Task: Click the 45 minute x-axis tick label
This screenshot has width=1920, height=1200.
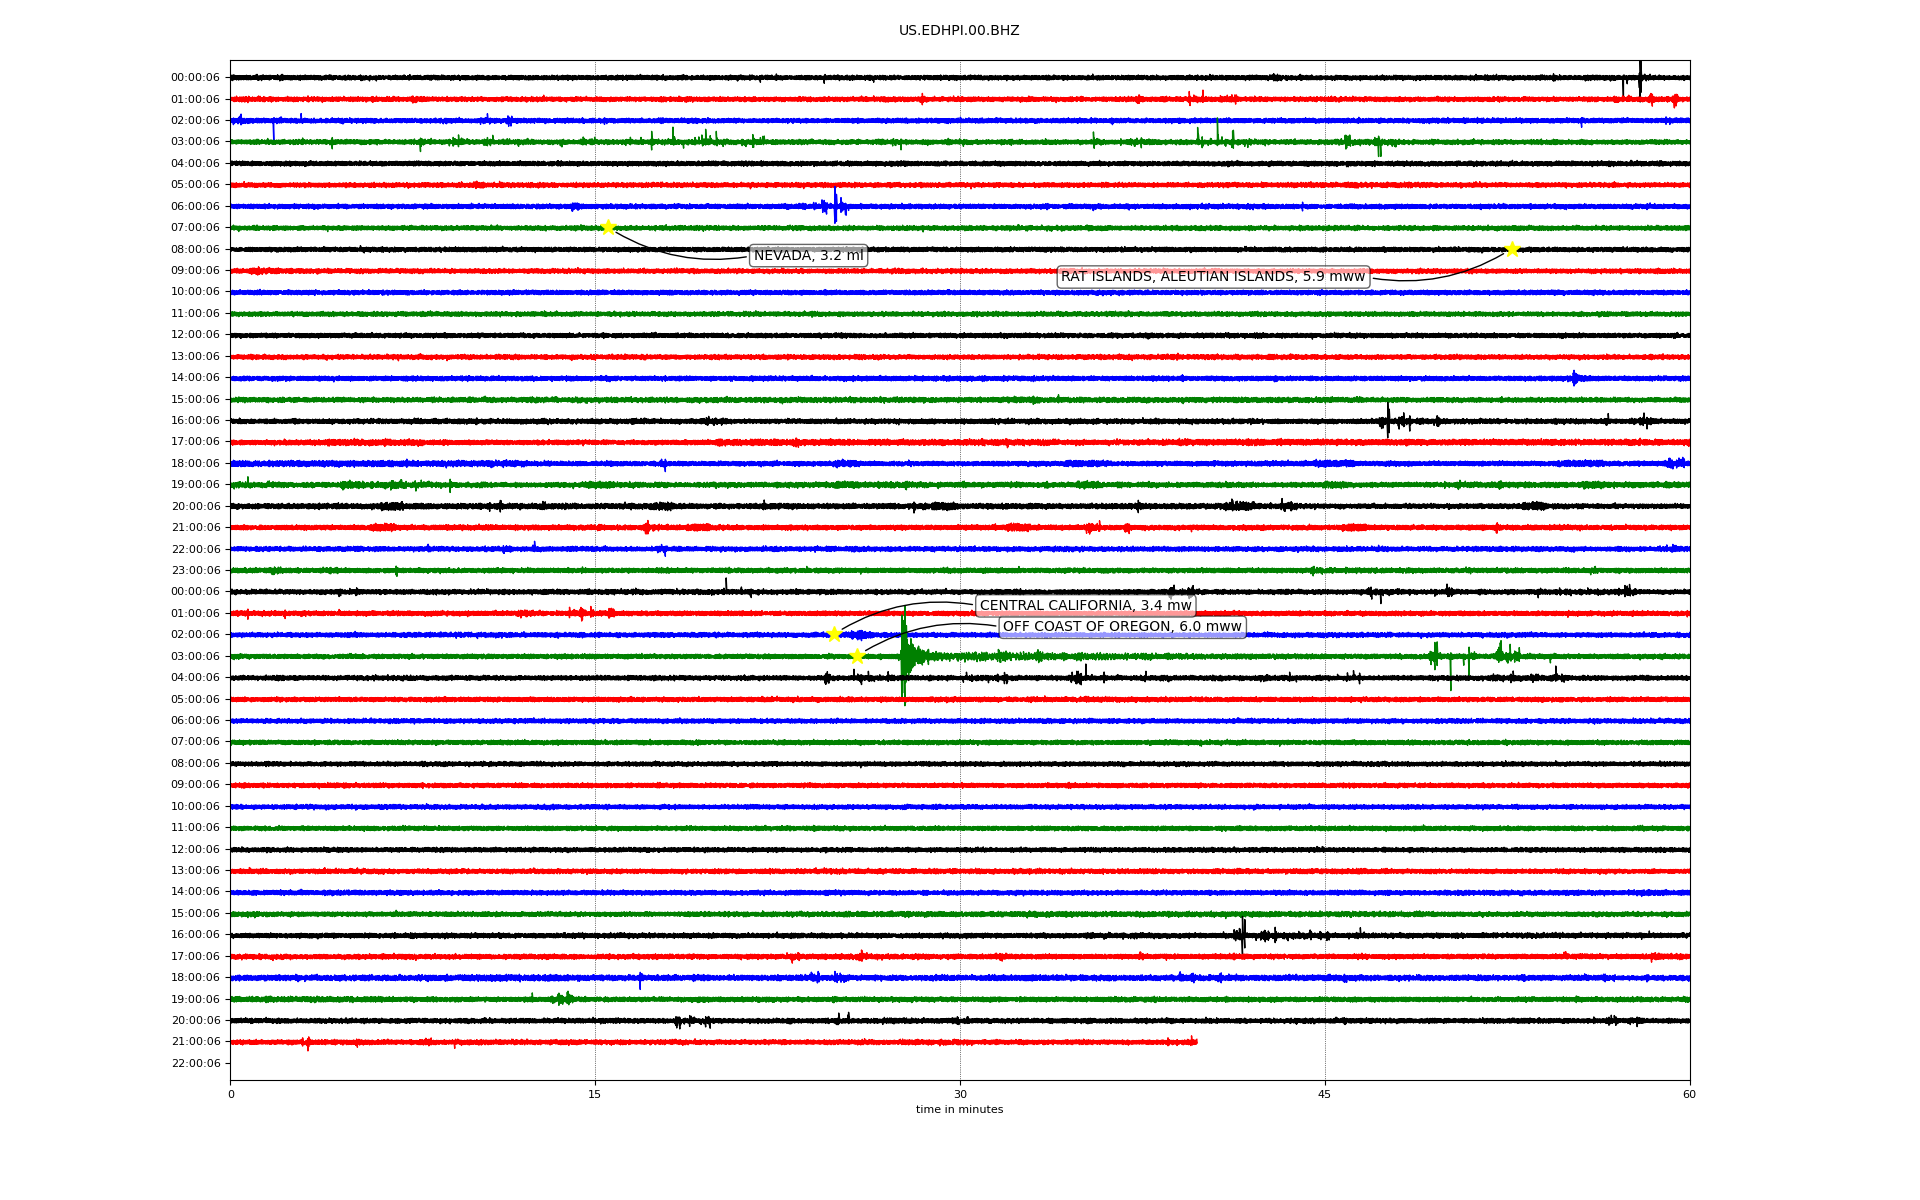Action: pyautogui.click(x=1325, y=1094)
